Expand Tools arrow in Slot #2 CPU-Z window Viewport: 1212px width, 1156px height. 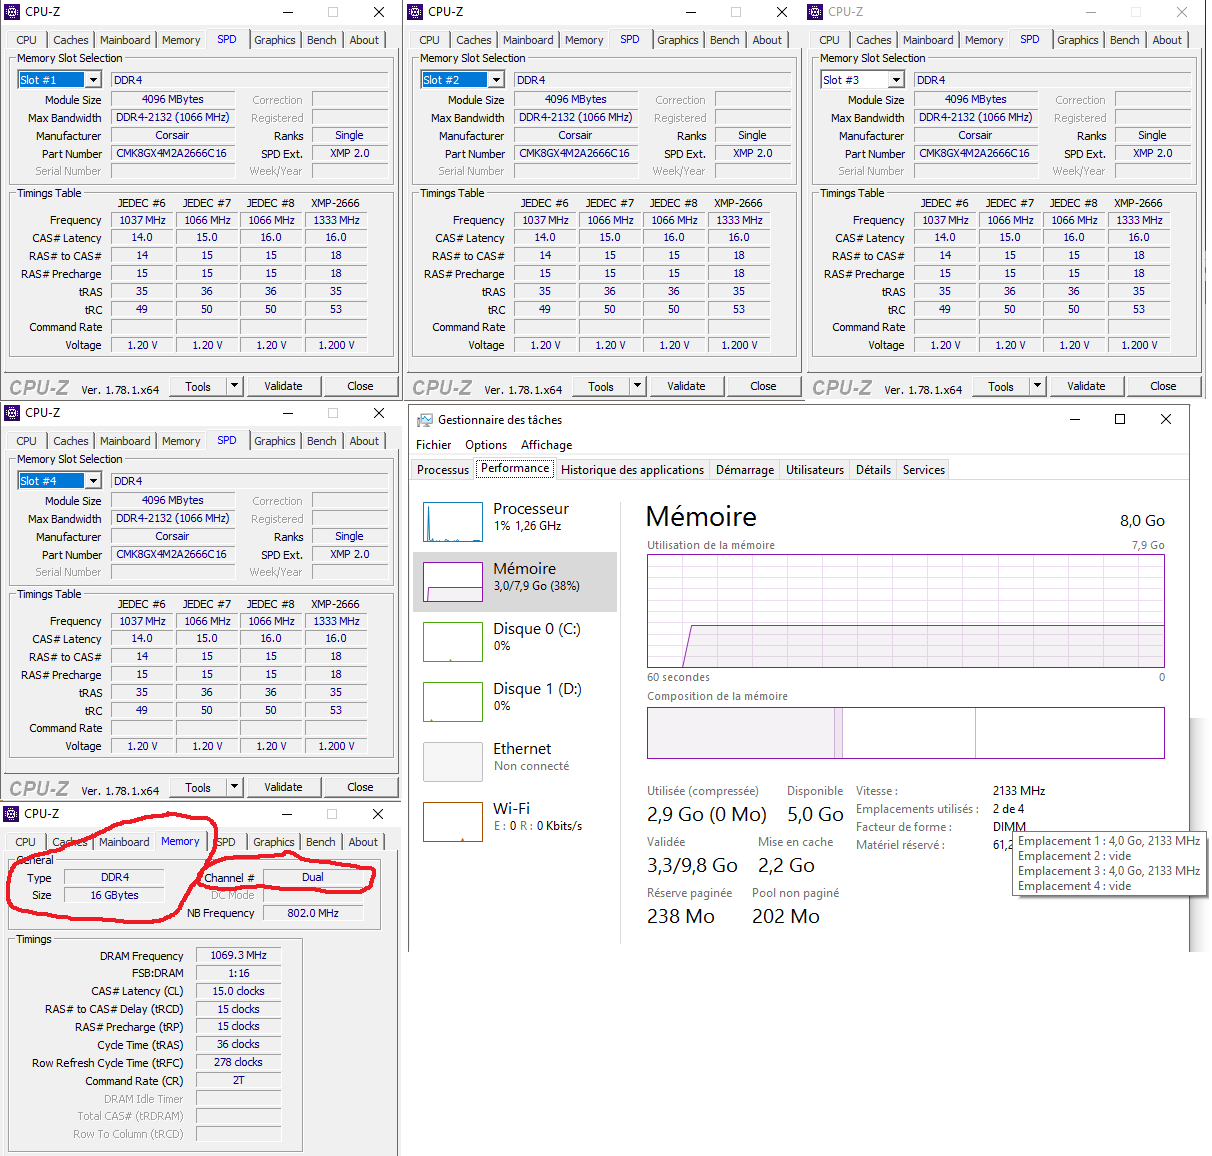pyautogui.click(x=637, y=386)
